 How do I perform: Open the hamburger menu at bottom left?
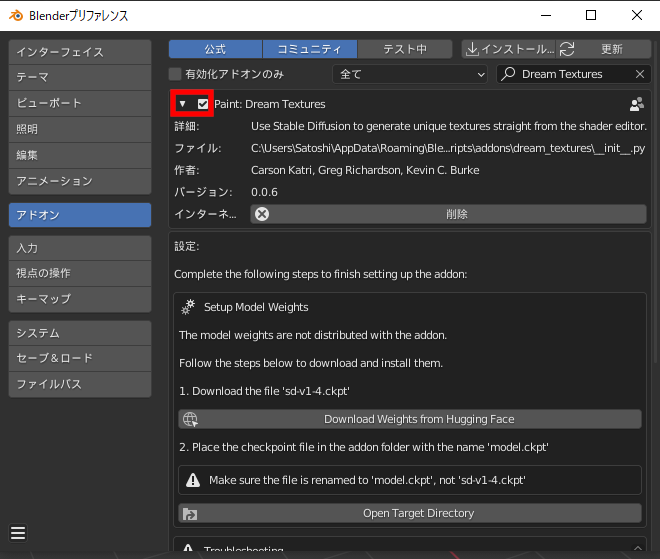click(x=18, y=532)
